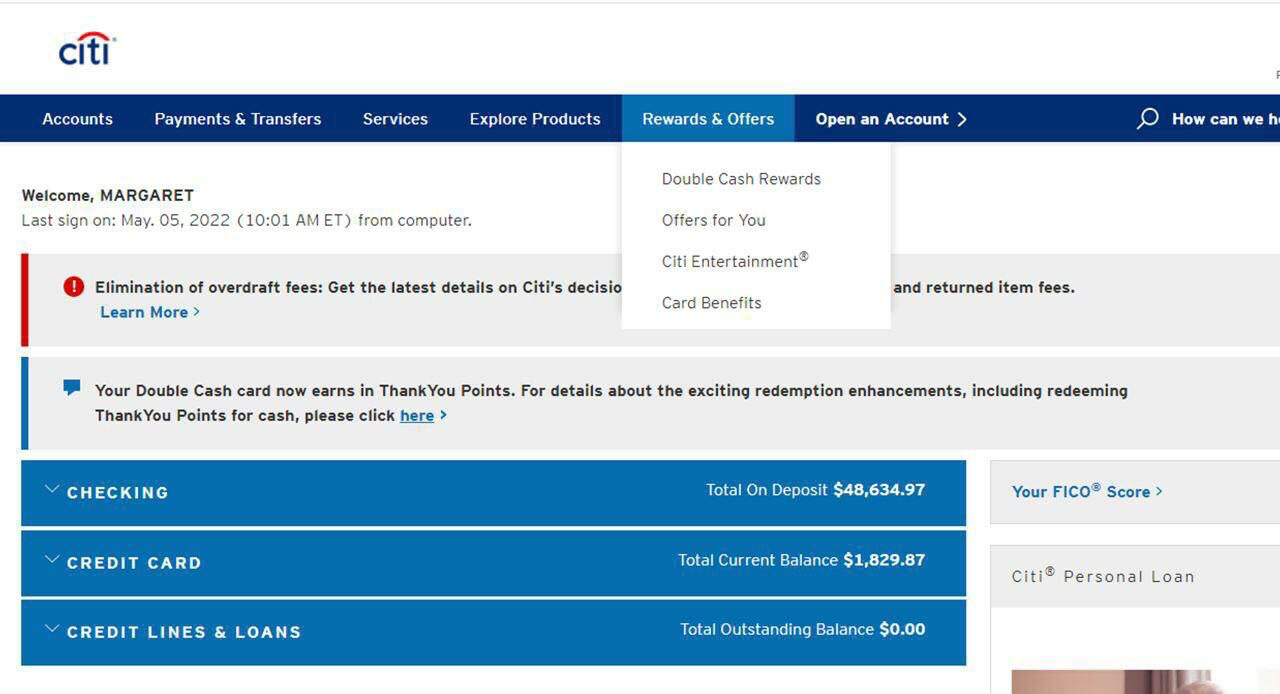Select Card Benefits menu entry

[x=711, y=303]
